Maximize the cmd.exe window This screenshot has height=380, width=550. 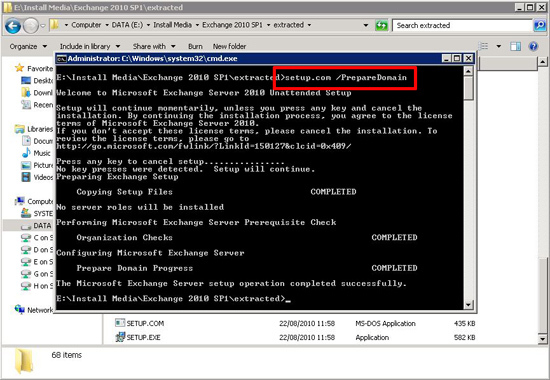point(457,58)
